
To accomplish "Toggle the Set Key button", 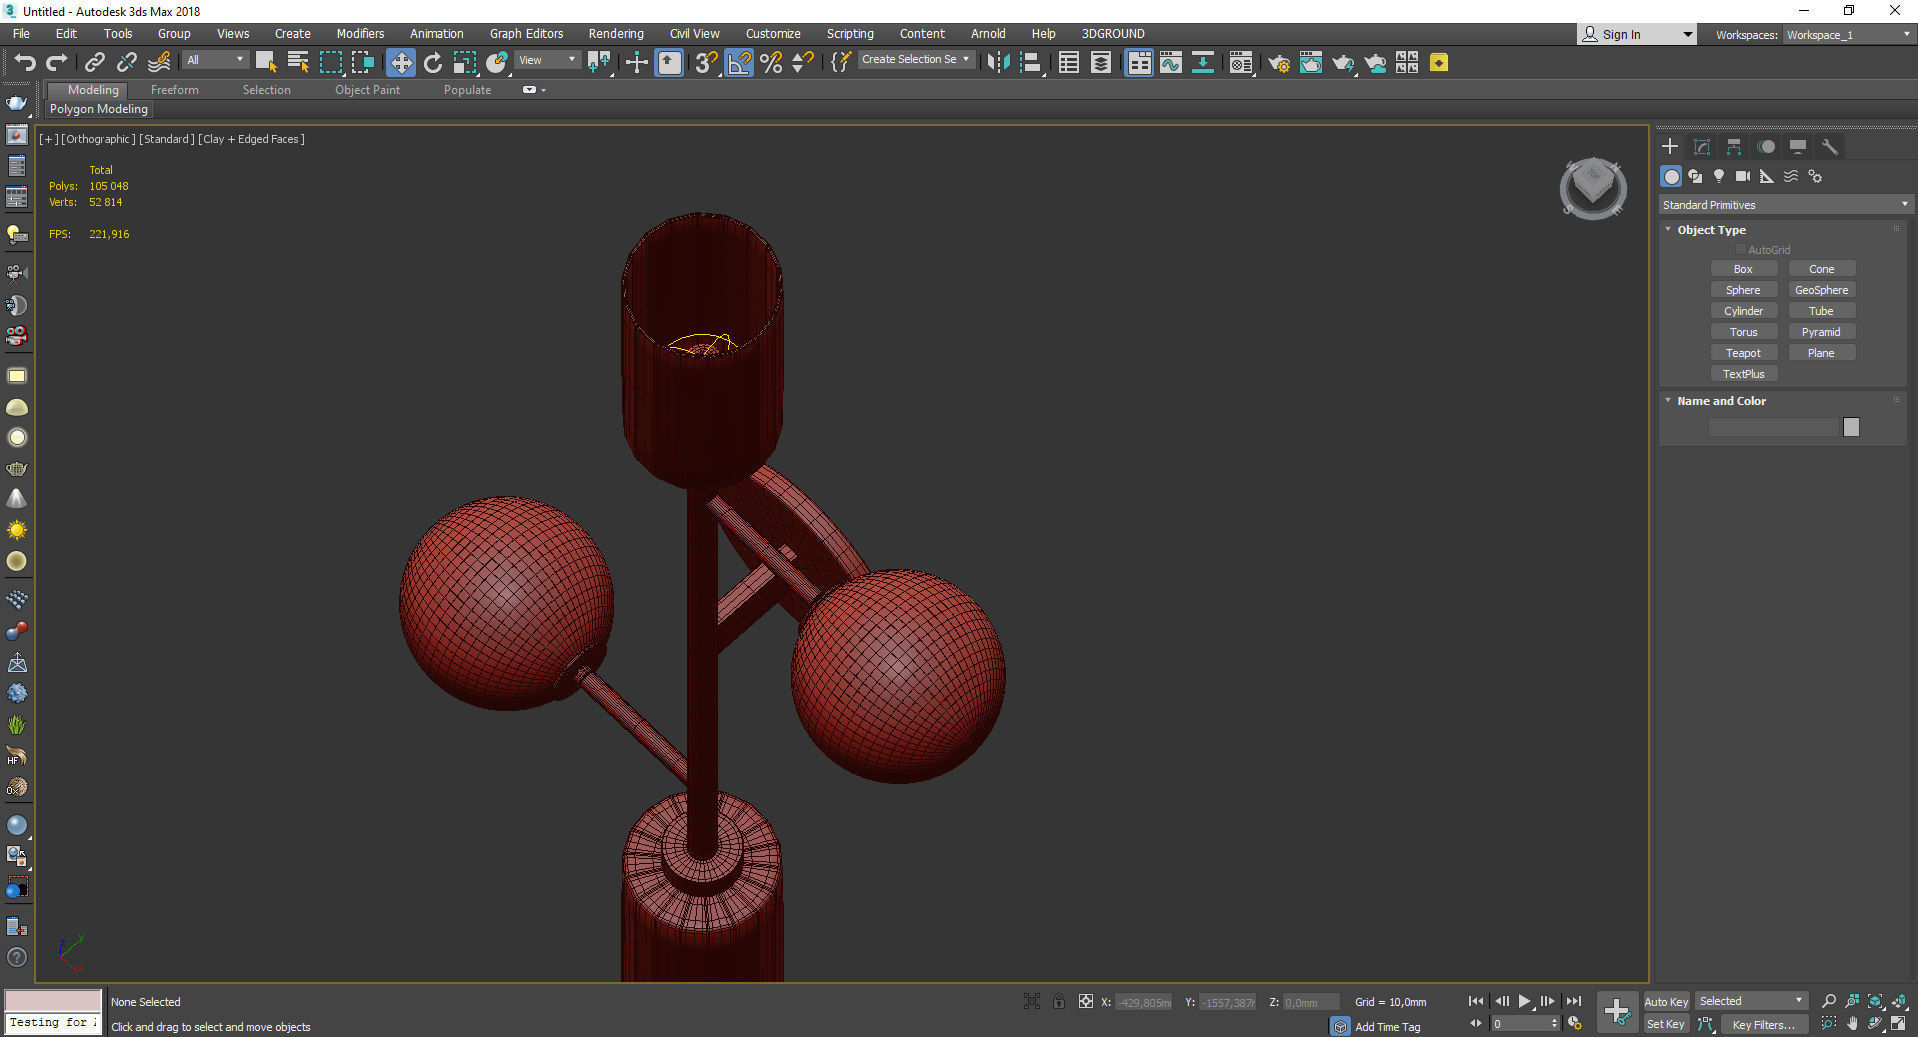I will [x=1666, y=1024].
